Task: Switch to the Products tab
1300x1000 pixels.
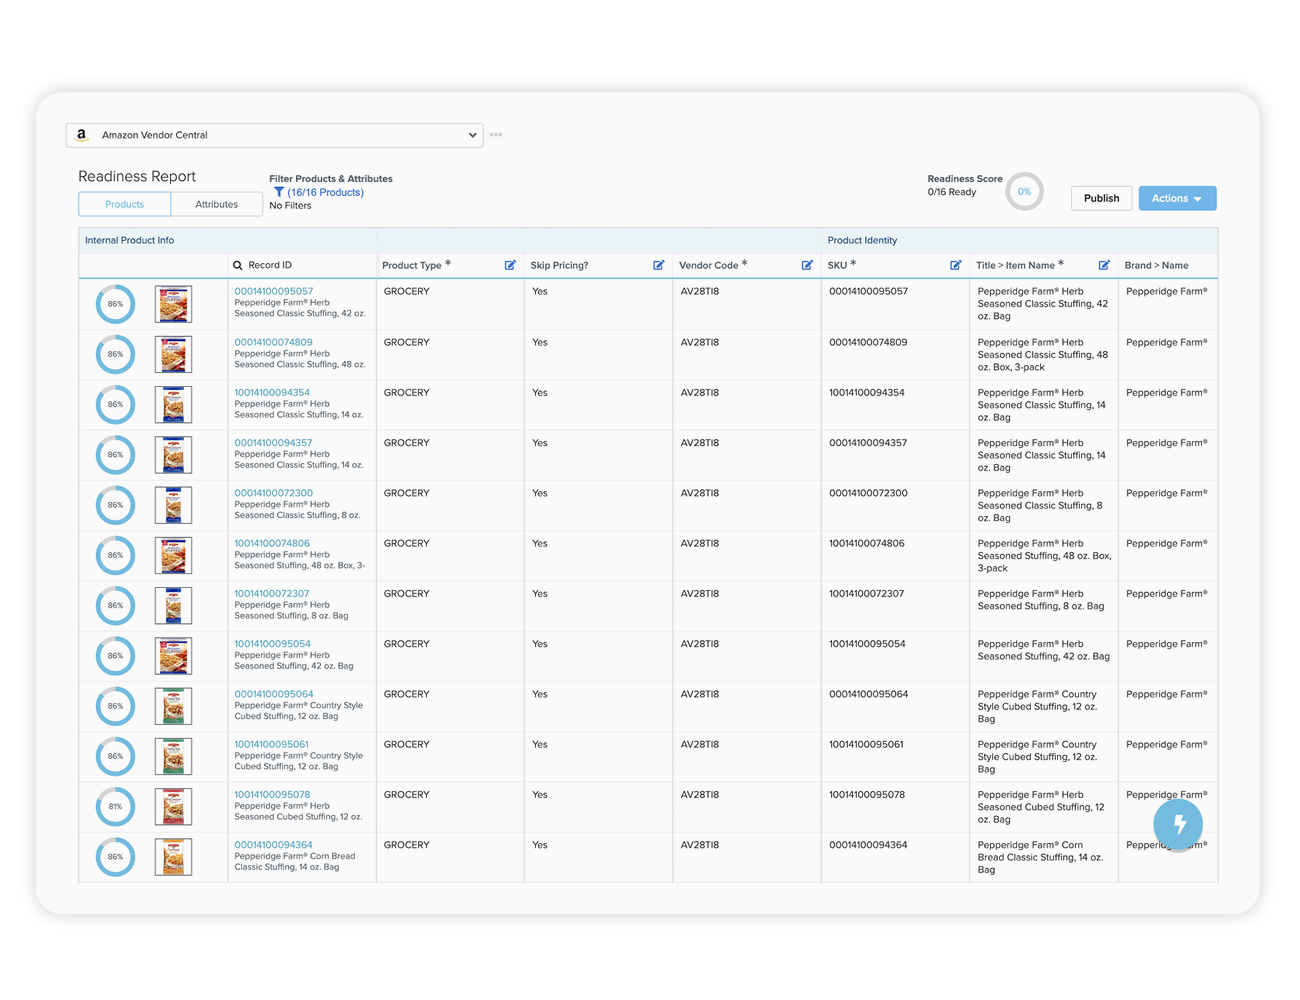Action: pos(125,204)
